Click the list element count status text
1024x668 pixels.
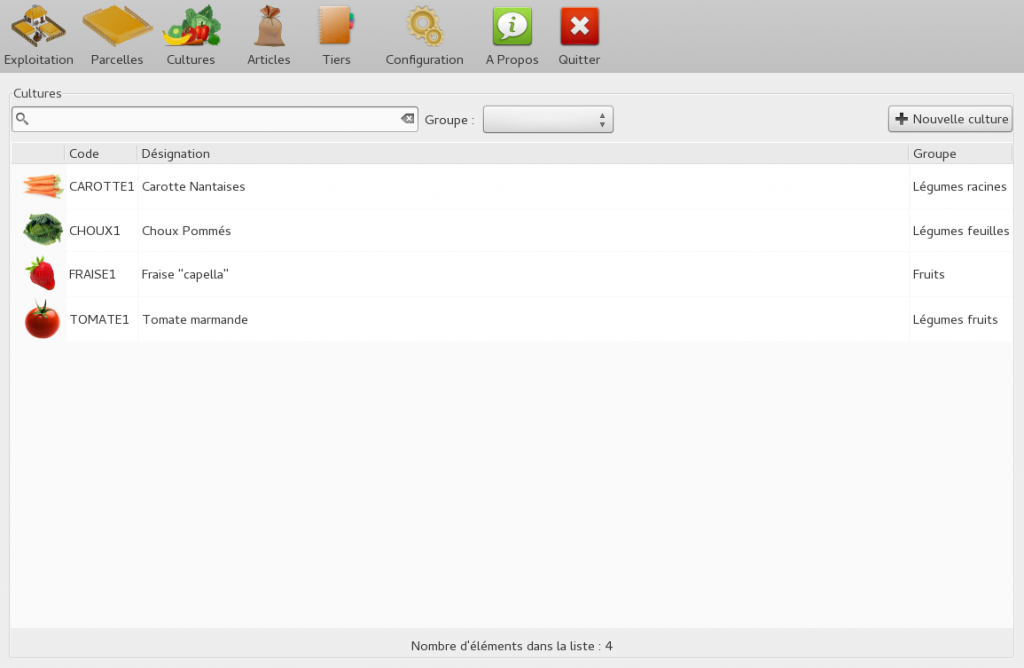pyautogui.click(x=511, y=646)
